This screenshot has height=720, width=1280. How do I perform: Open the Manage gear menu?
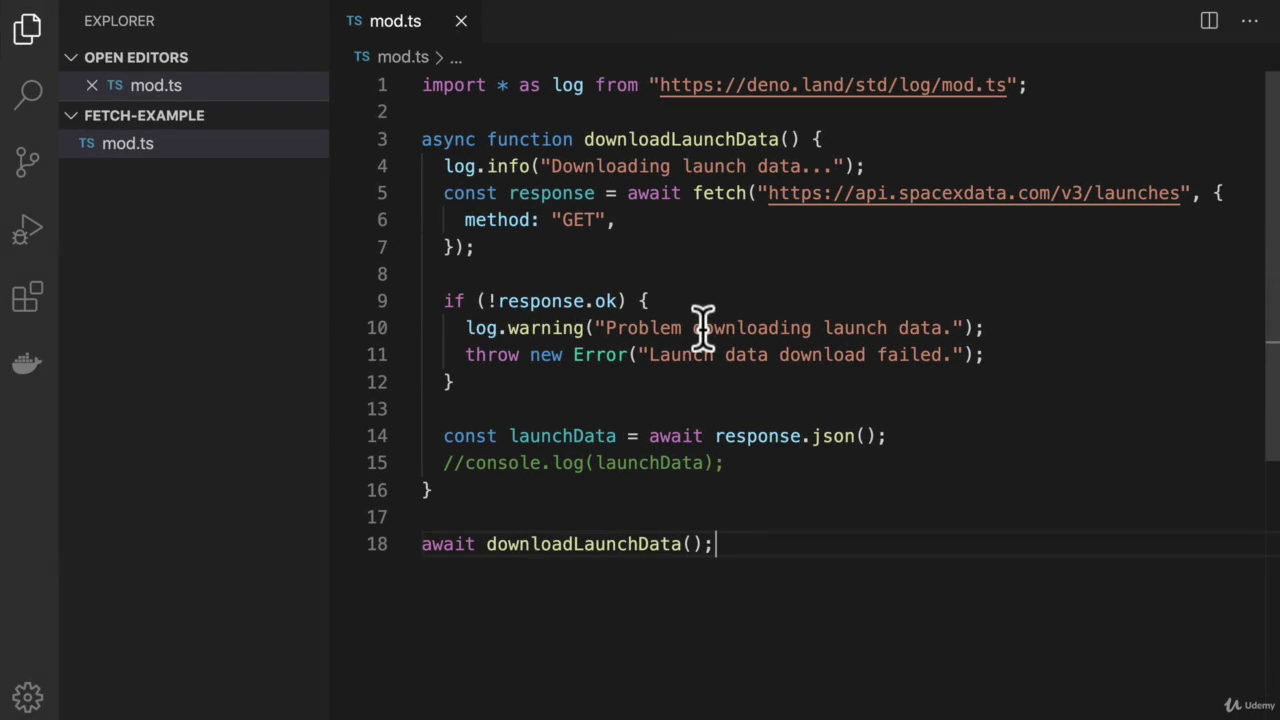28,697
